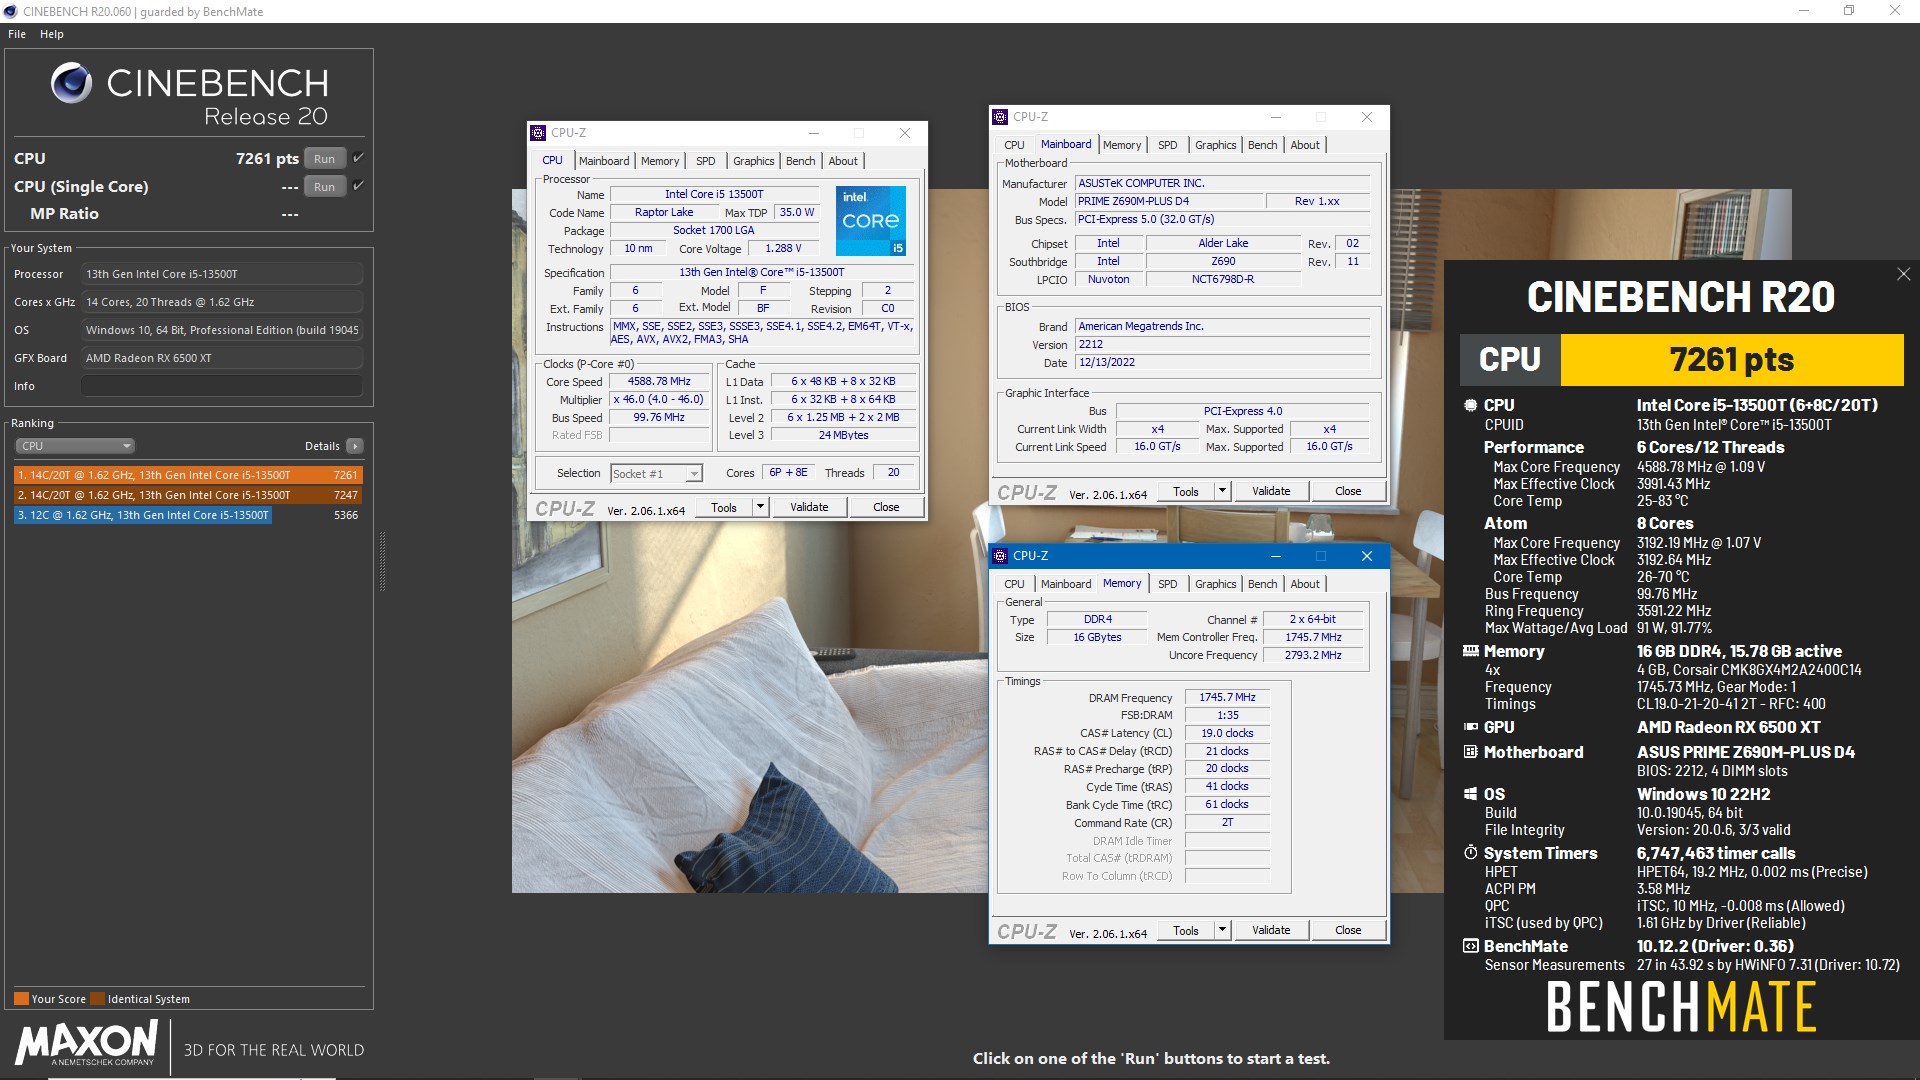Run the CPU multi-core test
The height and width of the screenshot is (1080, 1920).
point(325,159)
